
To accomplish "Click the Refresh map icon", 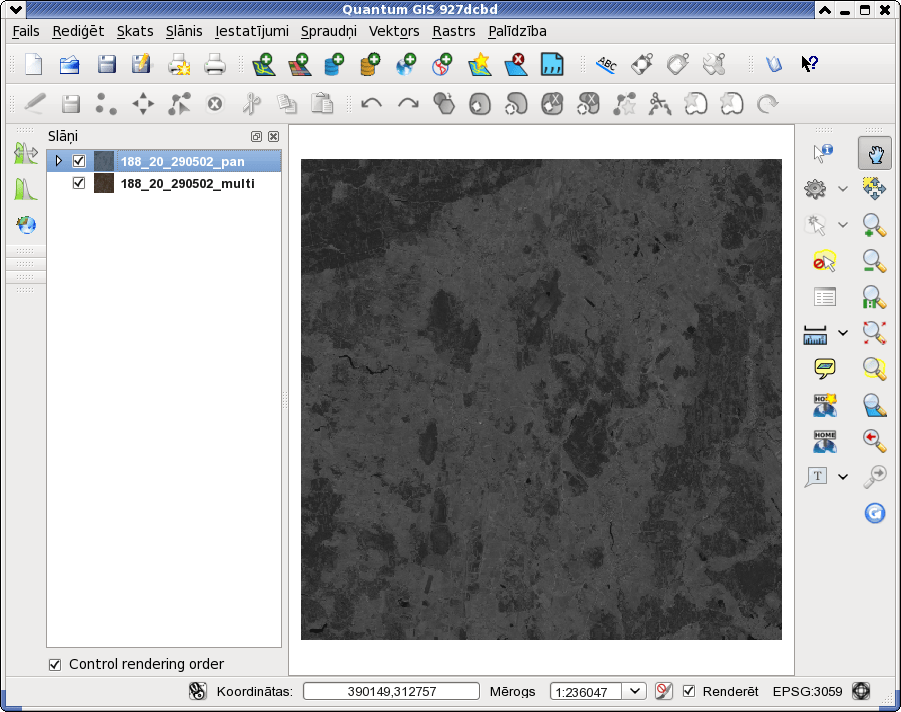I will click(x=875, y=513).
